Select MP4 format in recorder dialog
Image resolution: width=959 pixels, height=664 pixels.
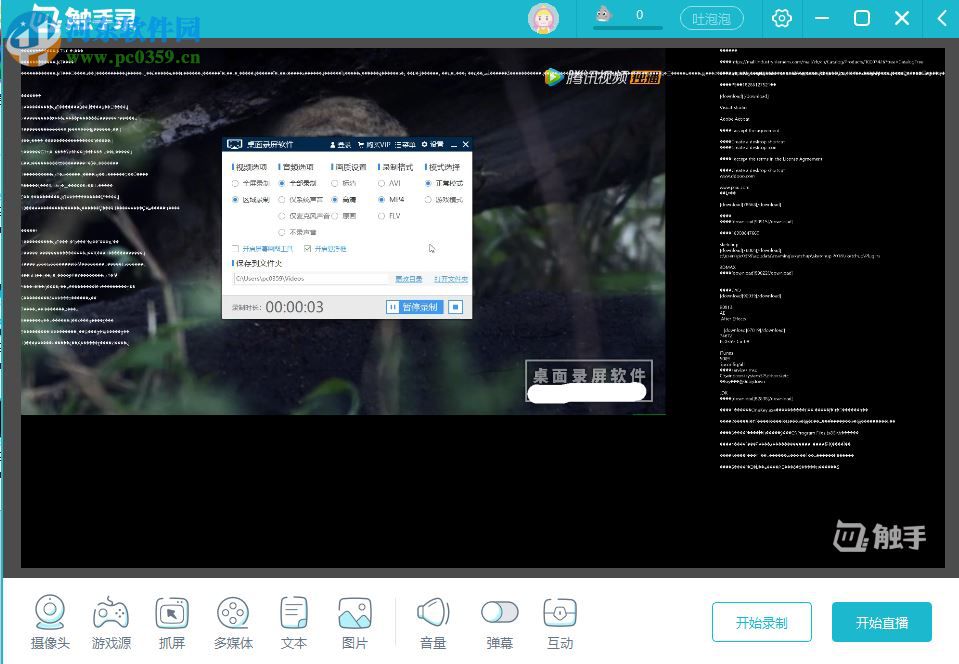pos(382,199)
